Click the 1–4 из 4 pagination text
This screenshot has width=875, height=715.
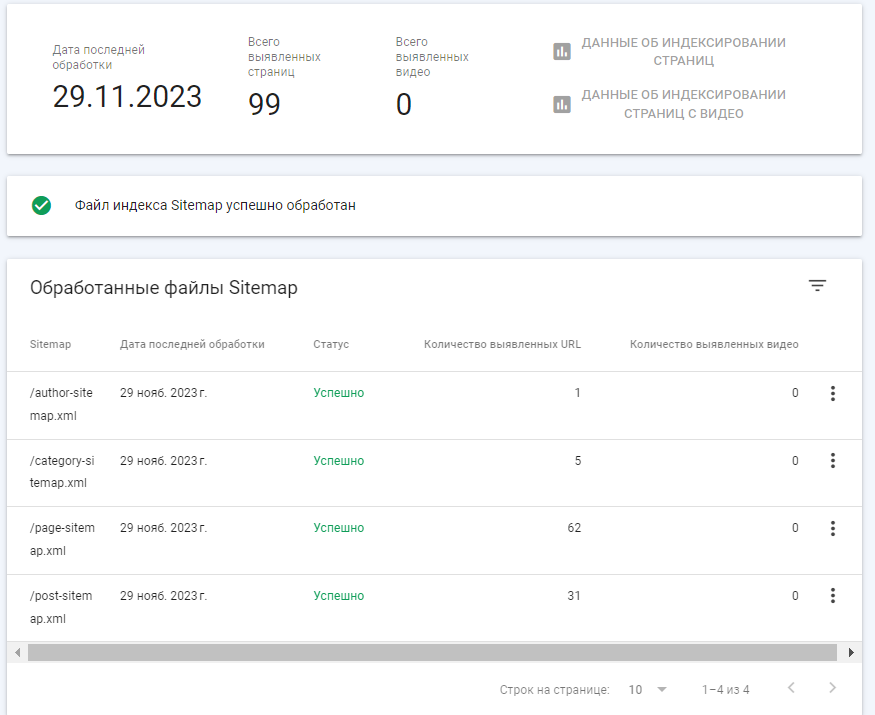click(x=725, y=690)
